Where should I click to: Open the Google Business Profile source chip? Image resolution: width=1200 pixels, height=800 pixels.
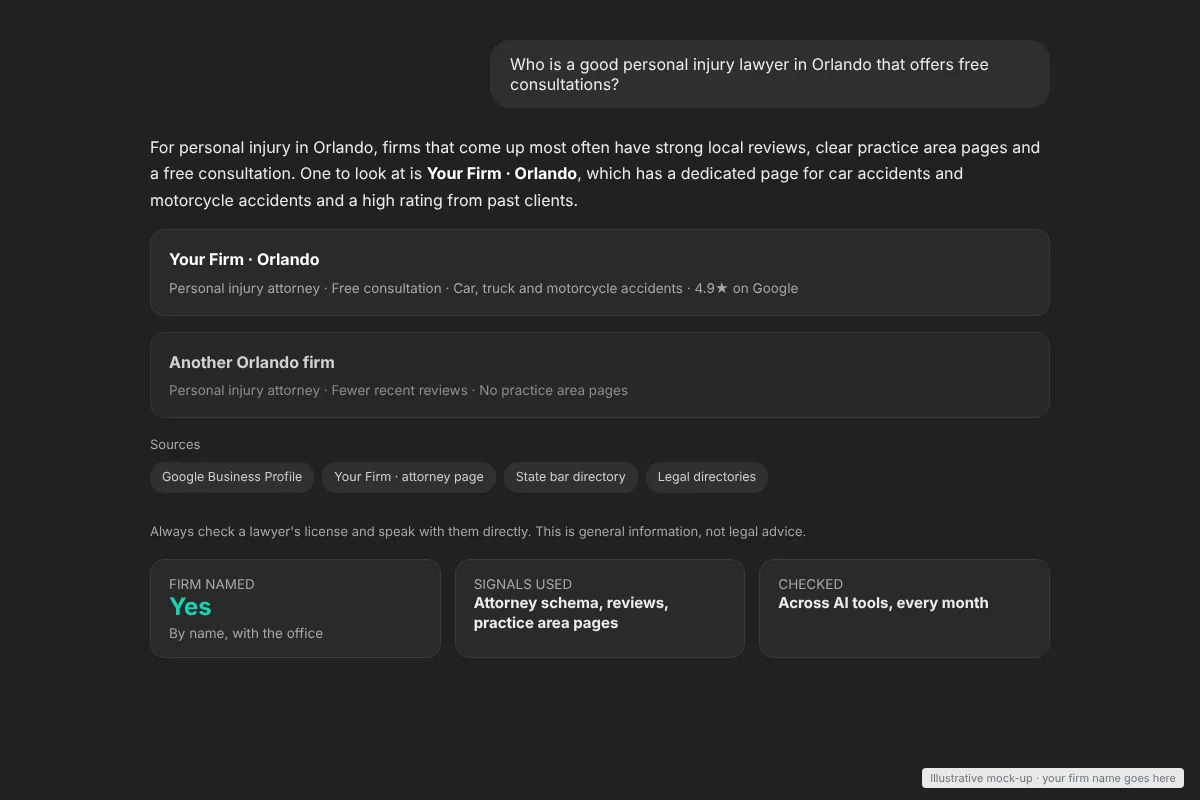tap(232, 477)
